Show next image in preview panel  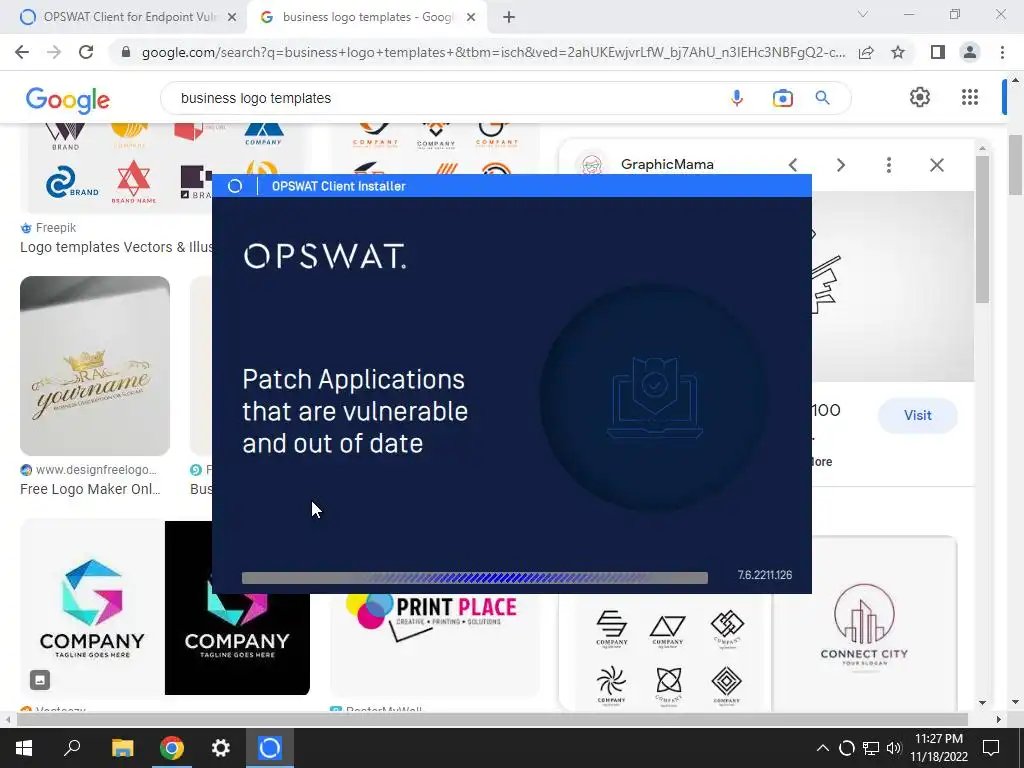click(841, 165)
